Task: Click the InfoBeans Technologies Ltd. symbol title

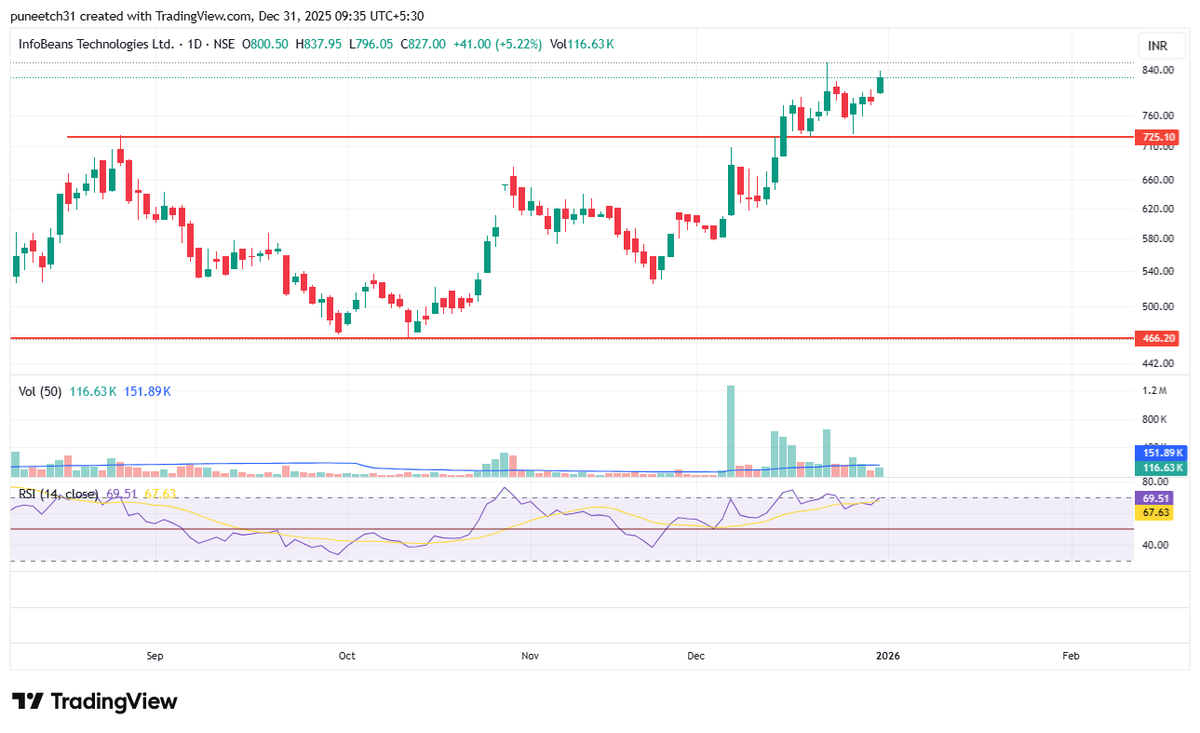Action: click(x=95, y=45)
